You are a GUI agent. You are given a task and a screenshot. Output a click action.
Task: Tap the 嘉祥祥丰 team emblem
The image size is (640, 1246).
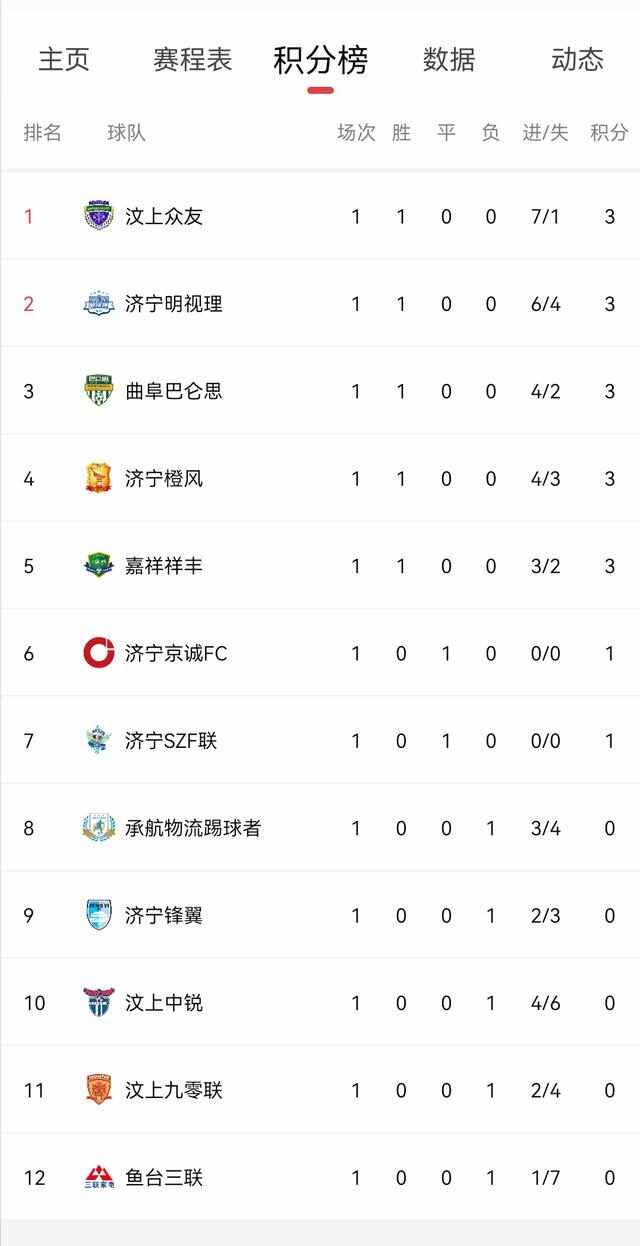tap(98, 565)
